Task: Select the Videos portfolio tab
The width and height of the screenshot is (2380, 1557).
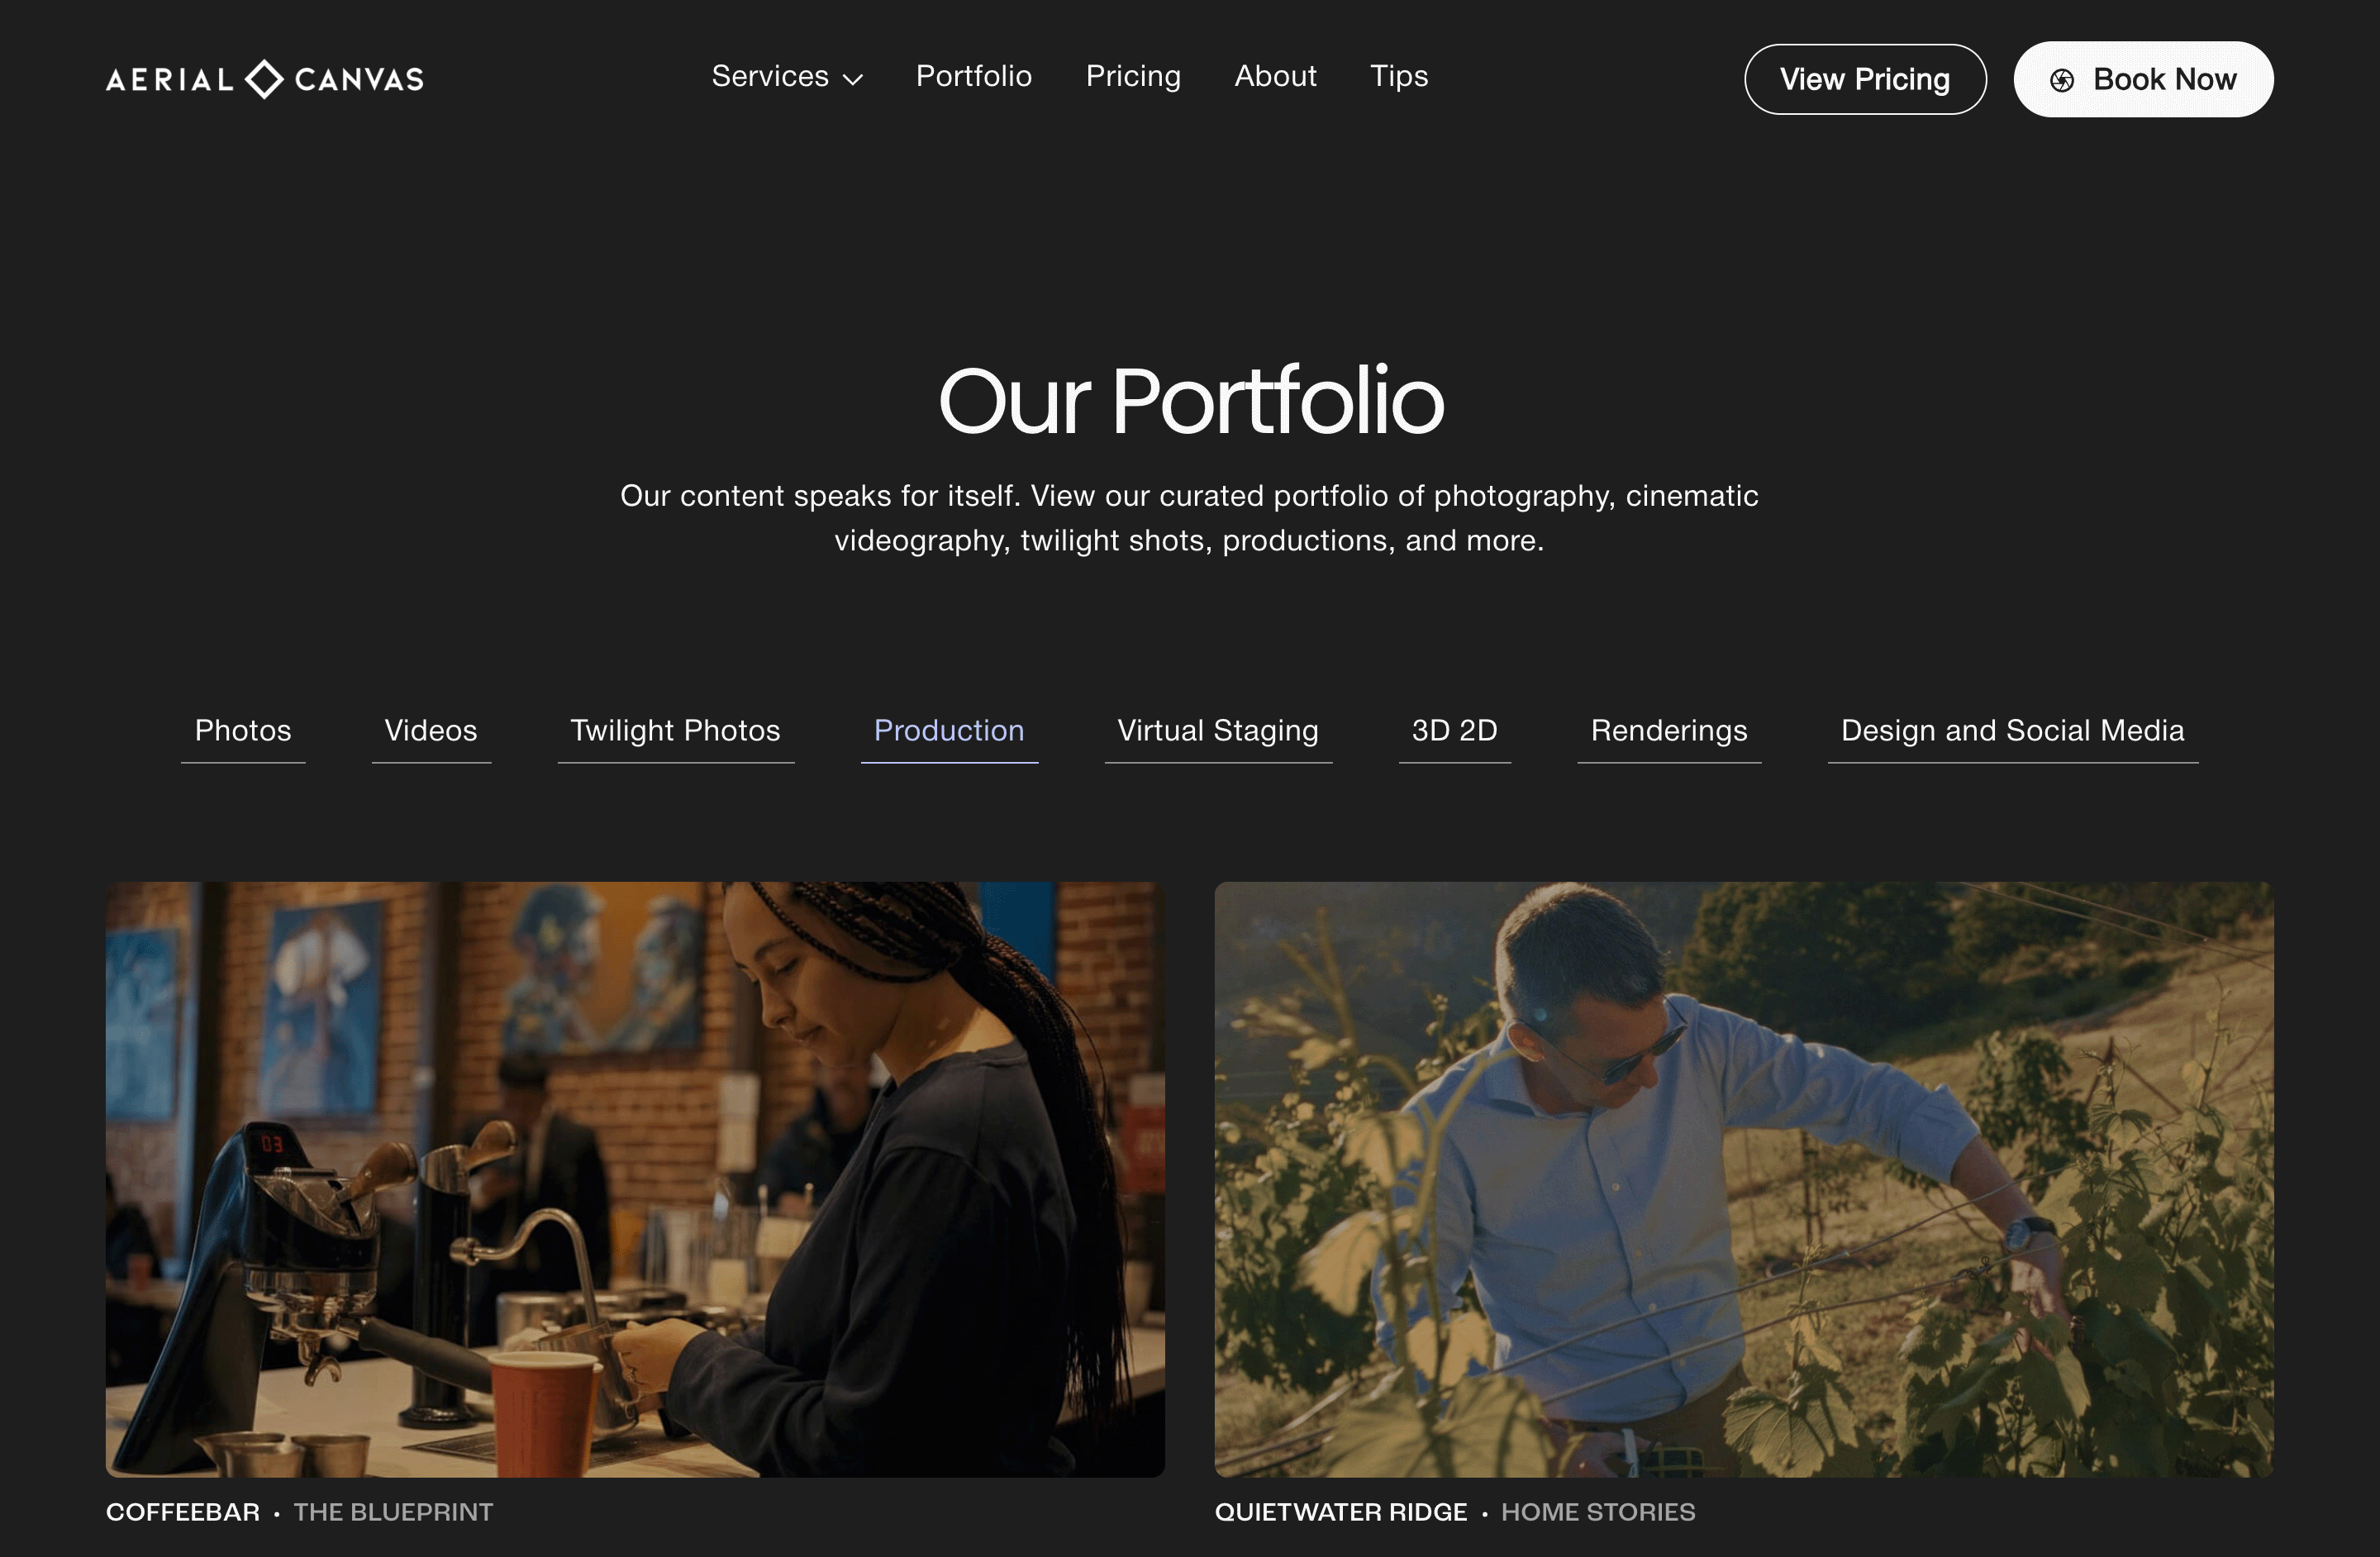Action: point(431,731)
